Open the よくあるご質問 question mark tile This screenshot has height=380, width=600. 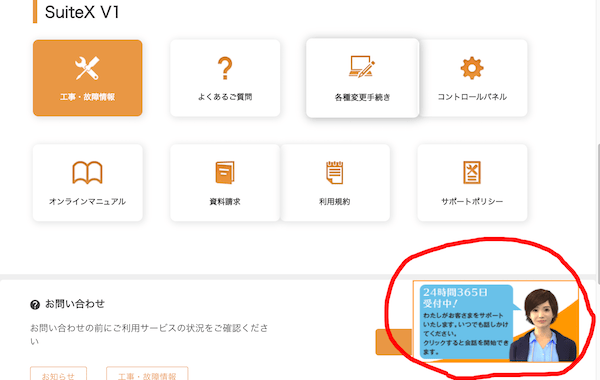coord(225,78)
